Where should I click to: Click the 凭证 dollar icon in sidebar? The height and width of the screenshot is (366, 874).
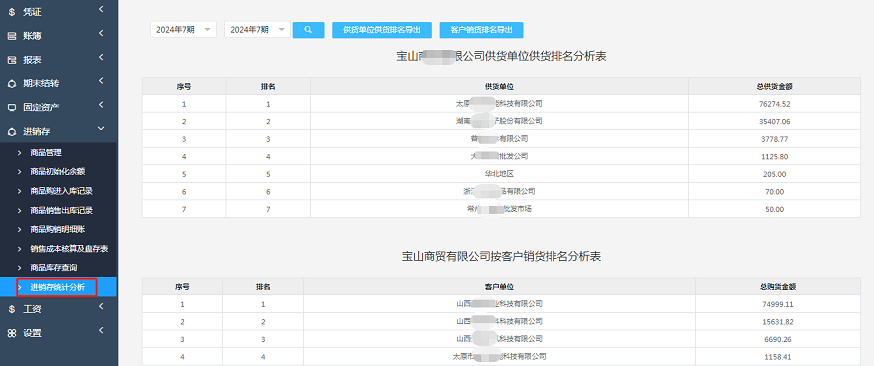click(12, 12)
